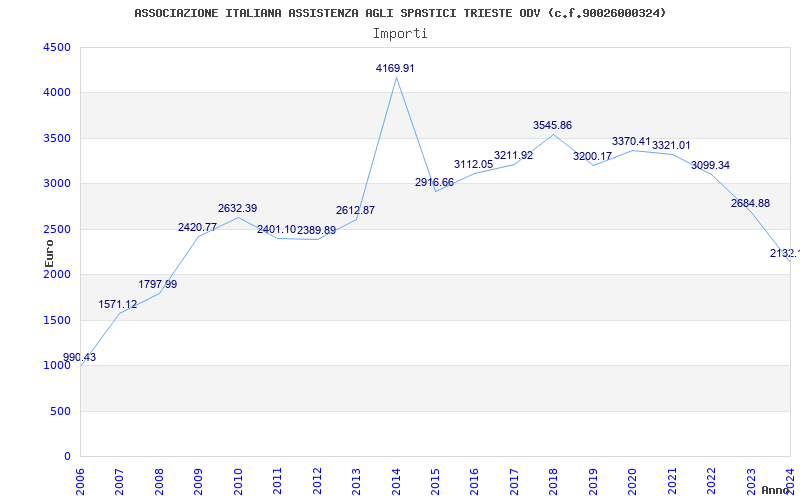Click the partially cut 2132 data label

785,254
